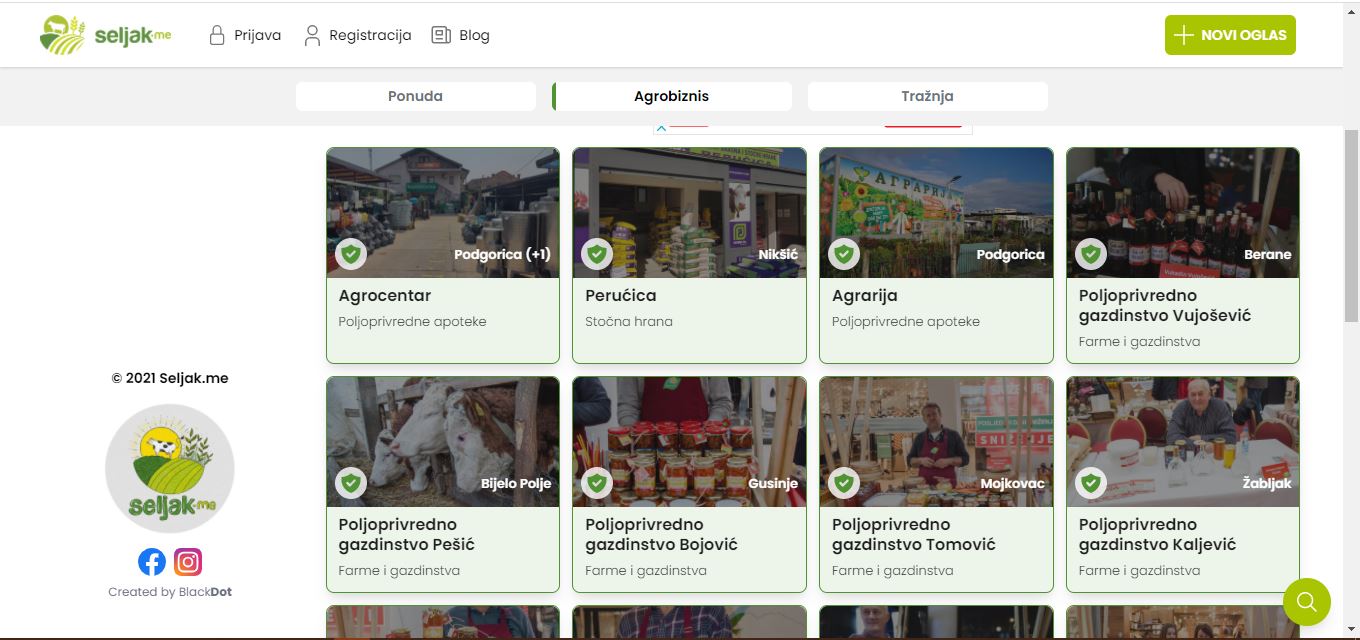Click verified shield badge on Agrocentar card
This screenshot has height=640, width=1360.
350,254
